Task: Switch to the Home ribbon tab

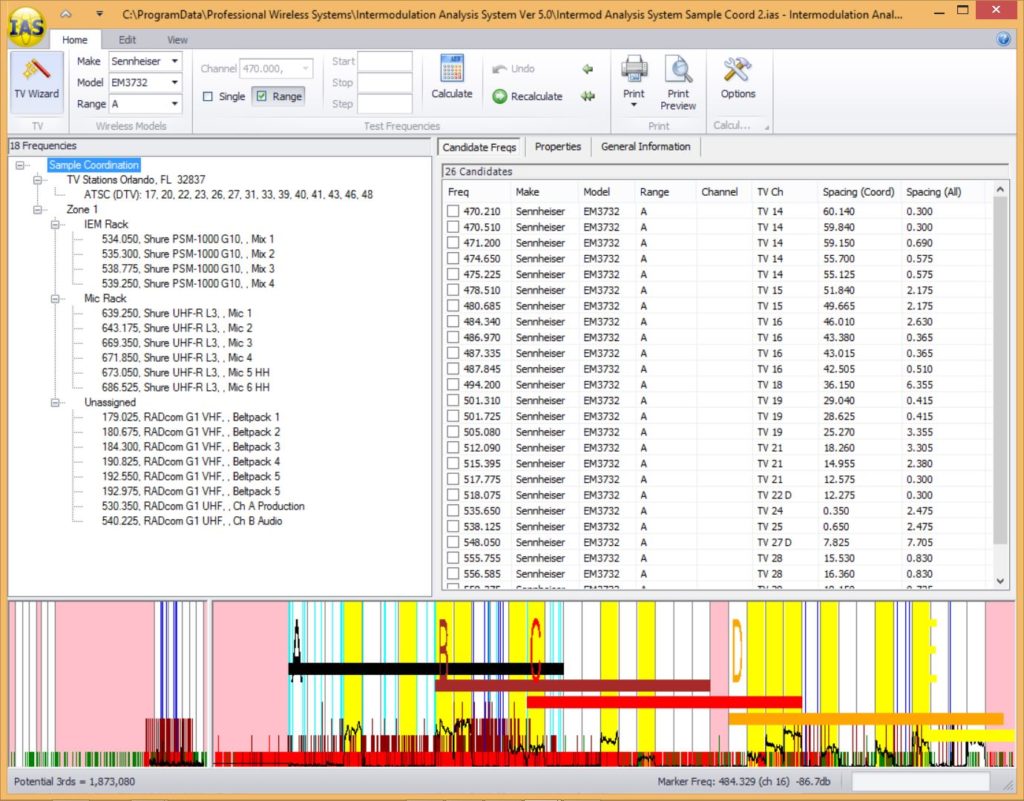Action: pyautogui.click(x=74, y=40)
